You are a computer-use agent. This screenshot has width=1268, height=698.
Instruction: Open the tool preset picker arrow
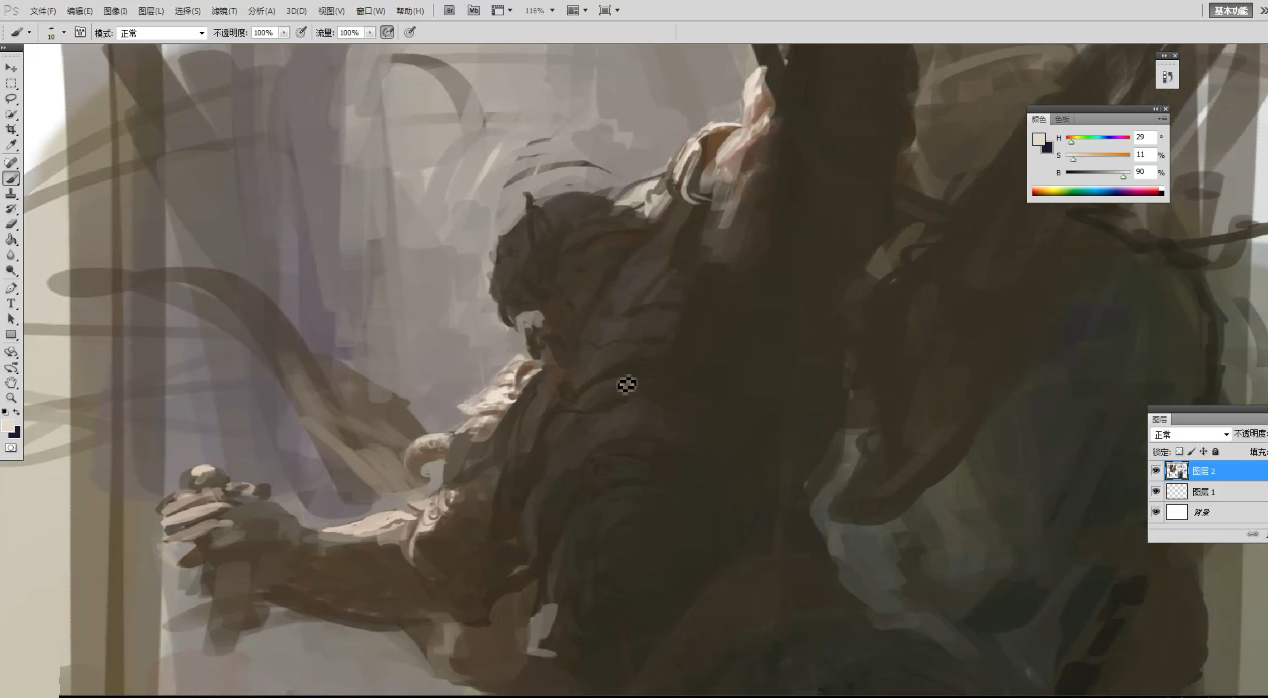(x=29, y=32)
